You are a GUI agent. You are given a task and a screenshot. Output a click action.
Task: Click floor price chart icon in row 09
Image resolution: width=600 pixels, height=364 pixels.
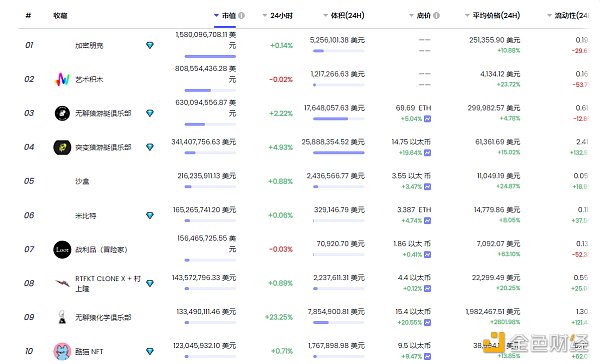pyautogui.click(x=427, y=323)
